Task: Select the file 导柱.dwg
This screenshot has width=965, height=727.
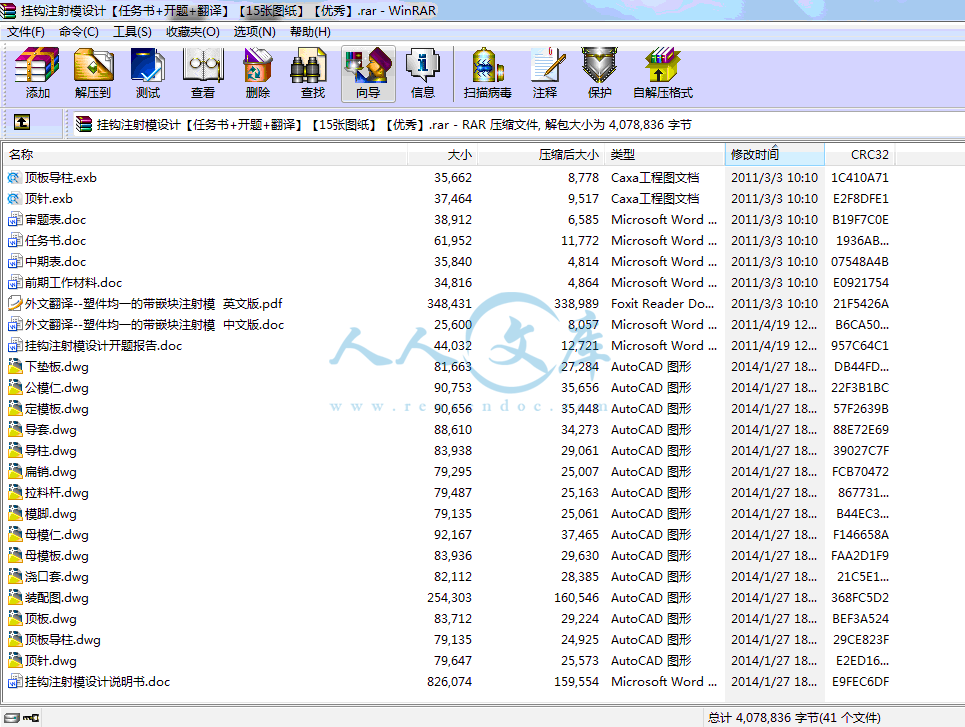Action: 51,451
